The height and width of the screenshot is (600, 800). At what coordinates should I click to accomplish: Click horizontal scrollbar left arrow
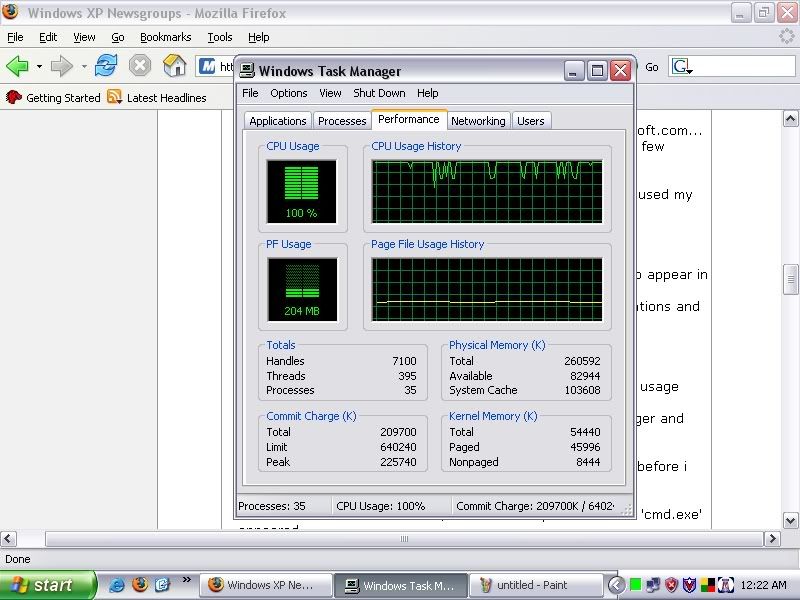(x=9, y=539)
